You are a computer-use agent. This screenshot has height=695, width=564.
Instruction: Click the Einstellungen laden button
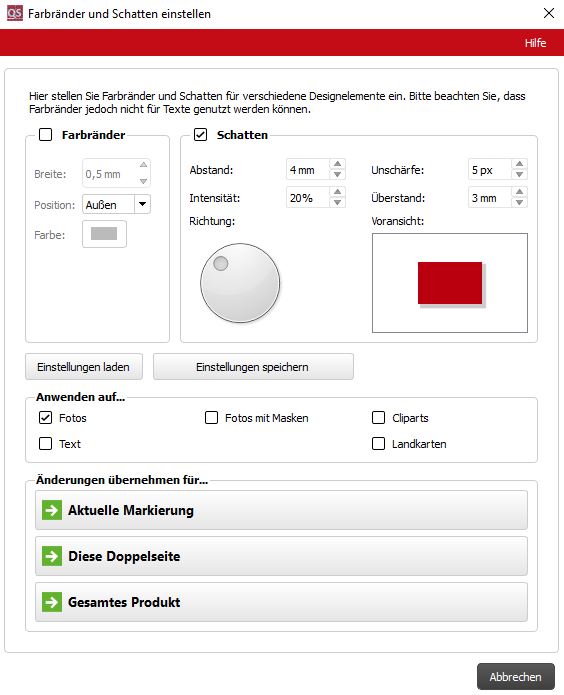[x=84, y=367]
